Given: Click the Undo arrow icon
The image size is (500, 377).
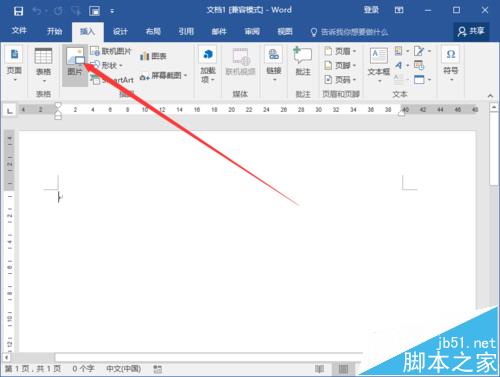Looking at the screenshot, I should [x=36, y=11].
